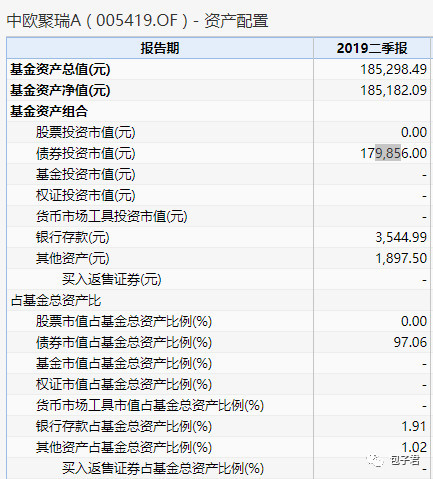Select the 权证投资市值(元) row label
This screenshot has height=479, width=433.
click(x=86, y=195)
